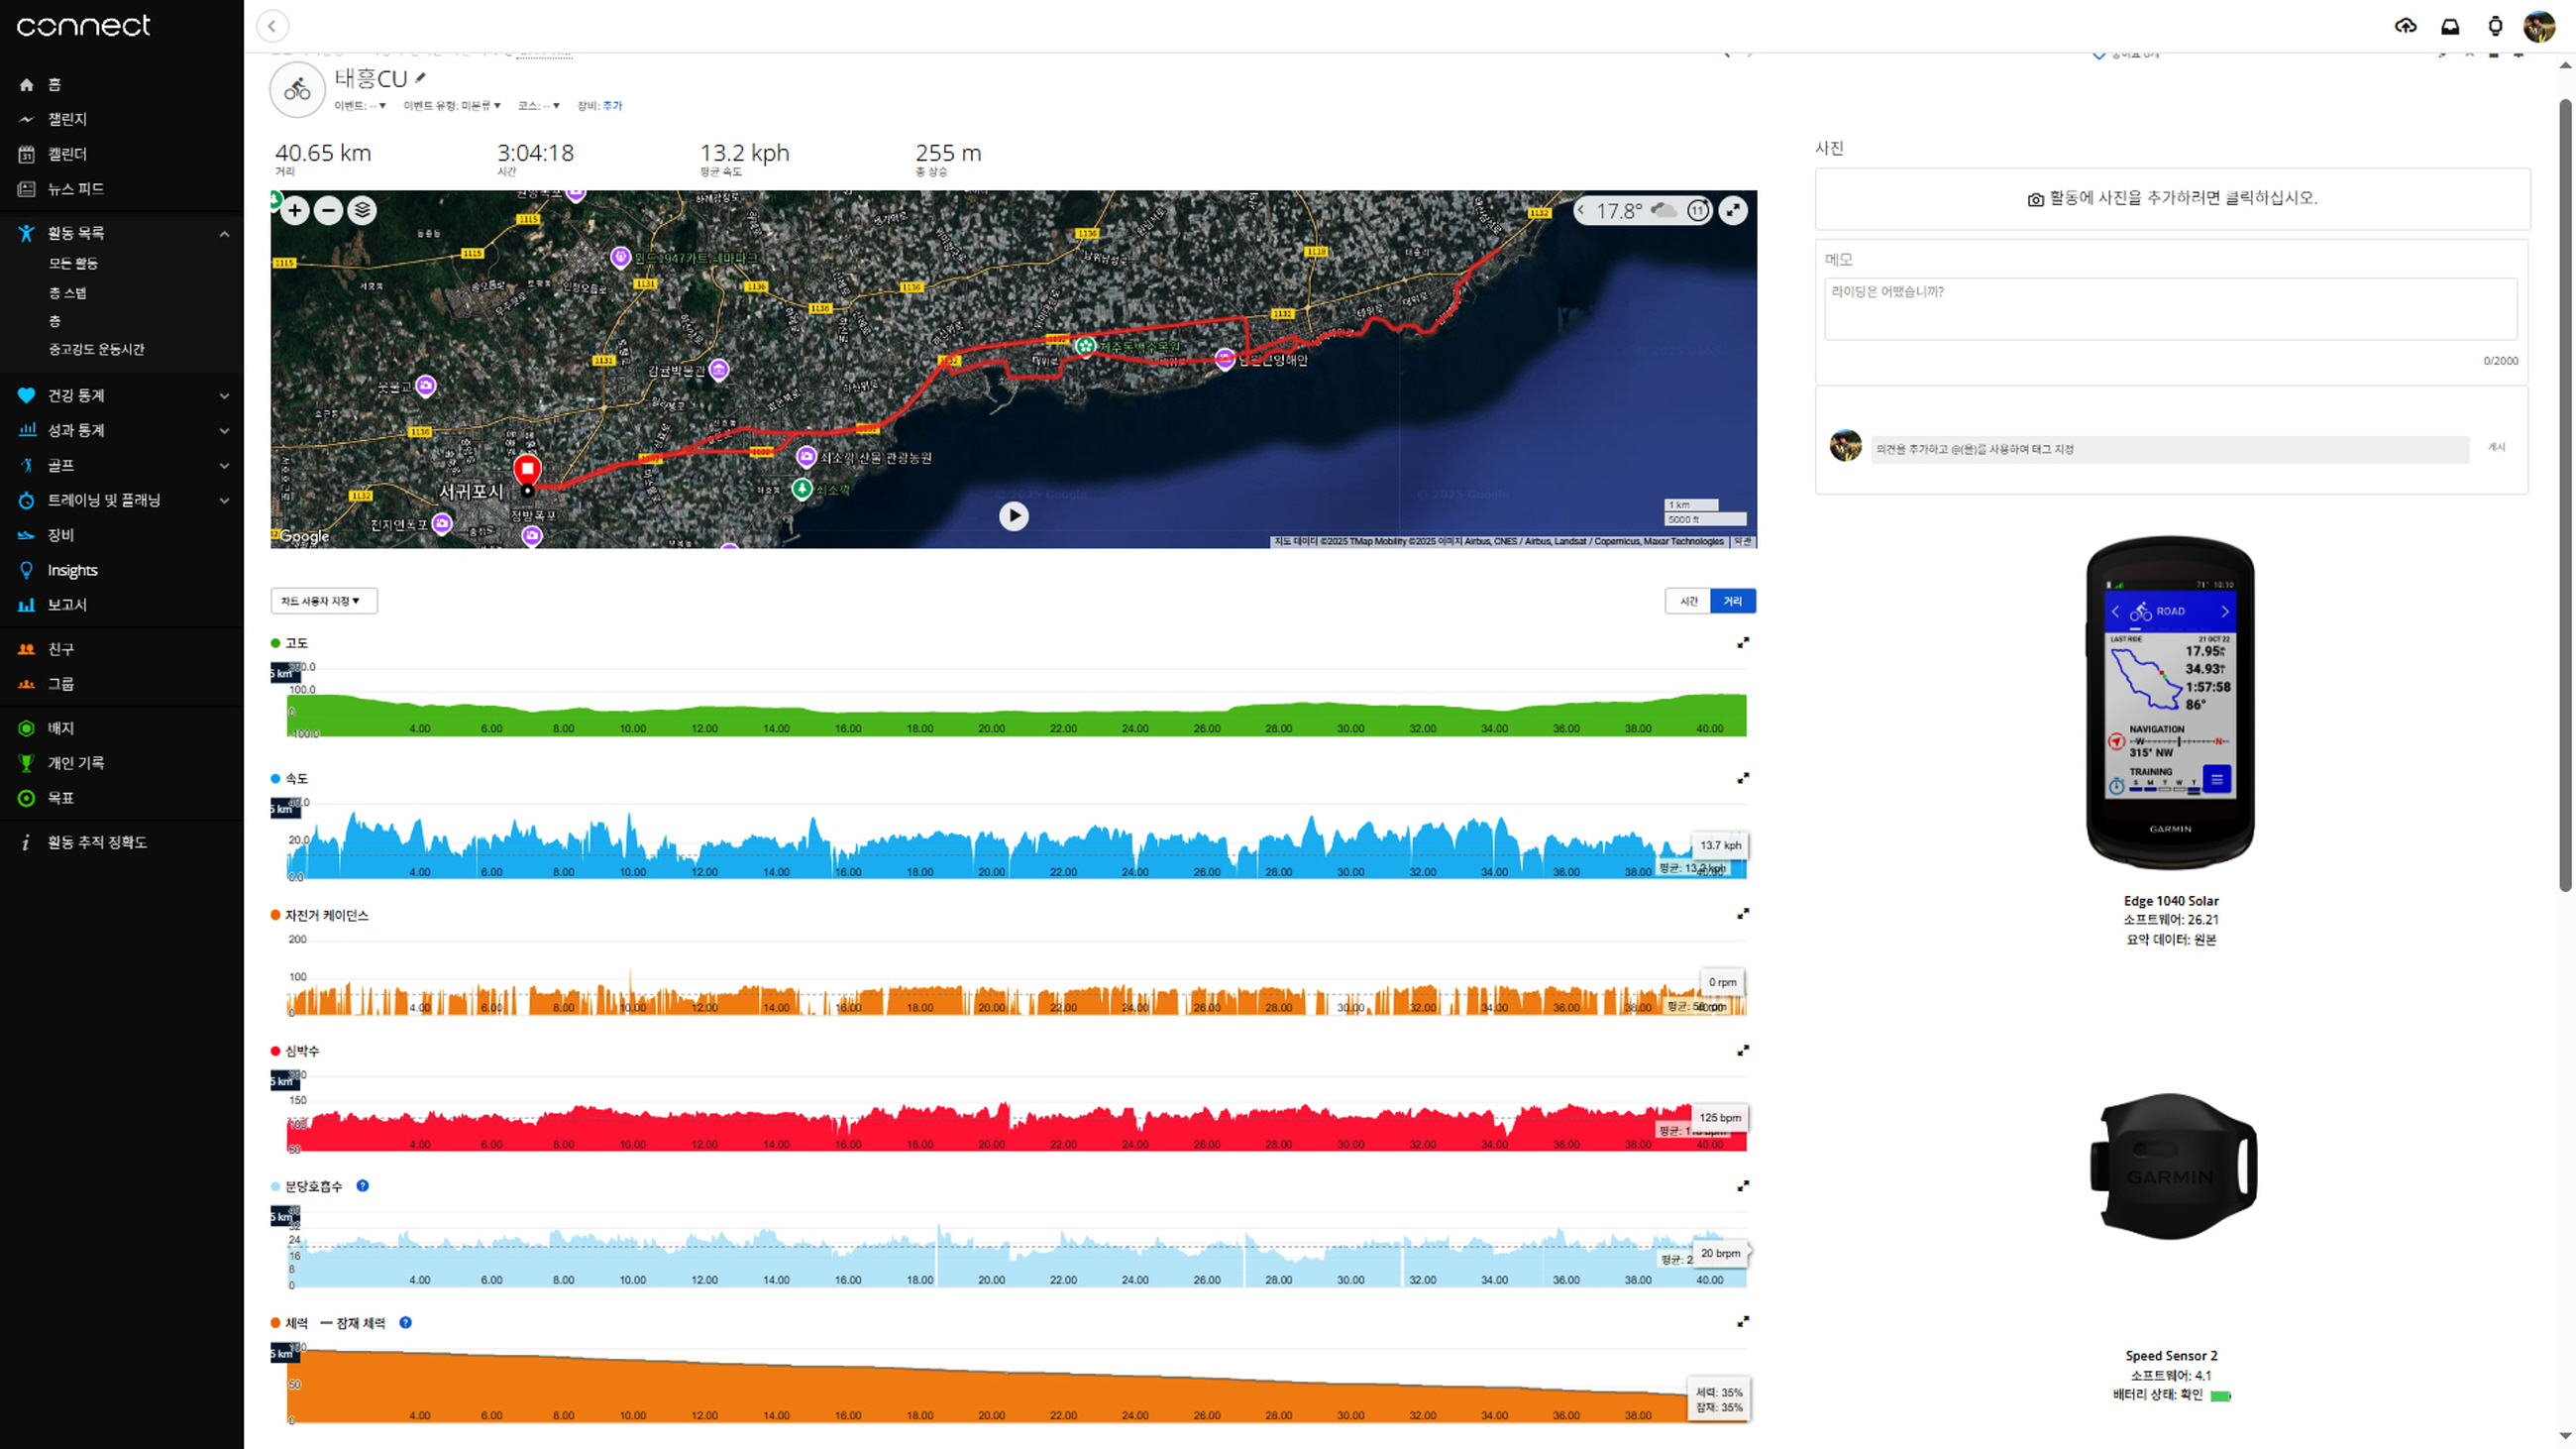Switch chart axis to 거리
The height and width of the screenshot is (1449, 2576).
coord(1733,601)
